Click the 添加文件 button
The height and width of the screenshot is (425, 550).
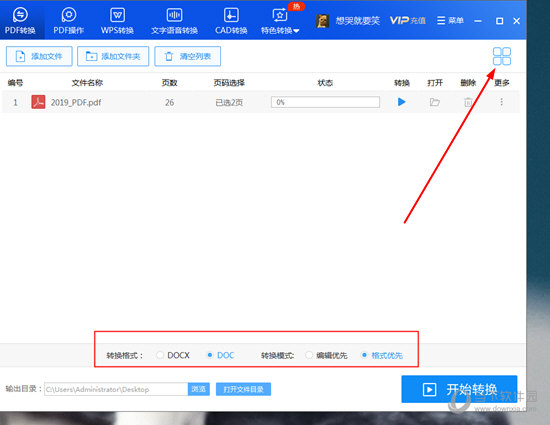39,56
